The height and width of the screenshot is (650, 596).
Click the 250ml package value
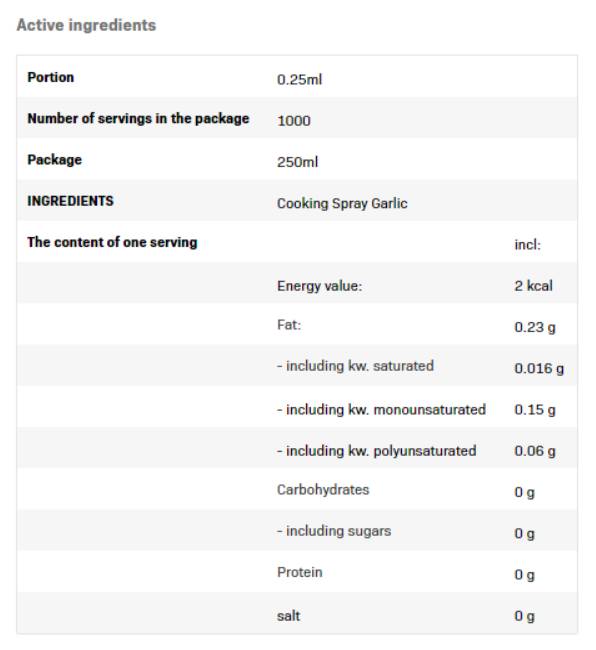click(297, 162)
